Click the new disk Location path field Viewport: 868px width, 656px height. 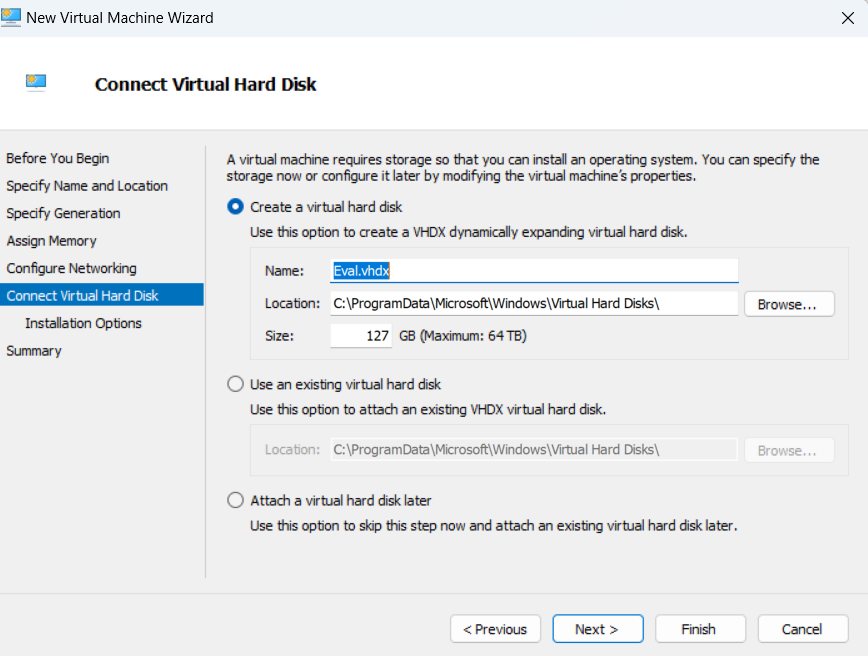534,303
